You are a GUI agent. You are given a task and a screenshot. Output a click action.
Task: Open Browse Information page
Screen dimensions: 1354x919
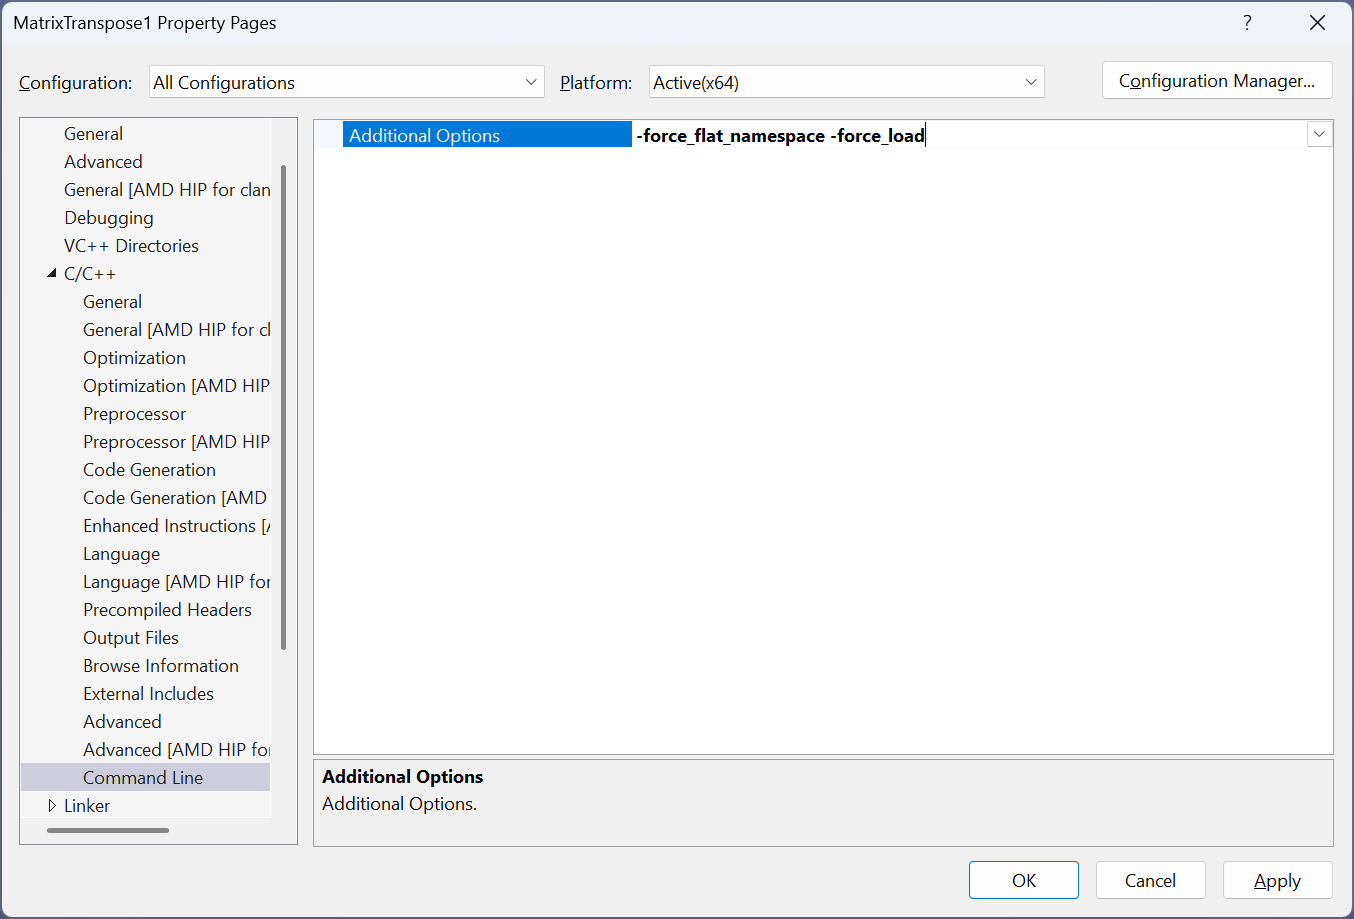pyautogui.click(x=161, y=666)
